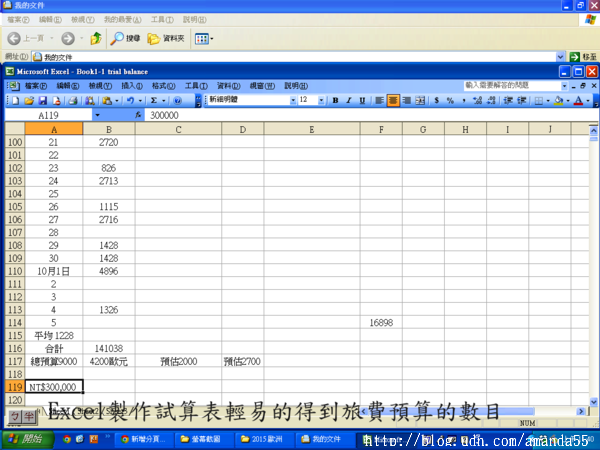Expand the Borders dropdown arrow
This screenshot has width=600, height=450.
548,101
